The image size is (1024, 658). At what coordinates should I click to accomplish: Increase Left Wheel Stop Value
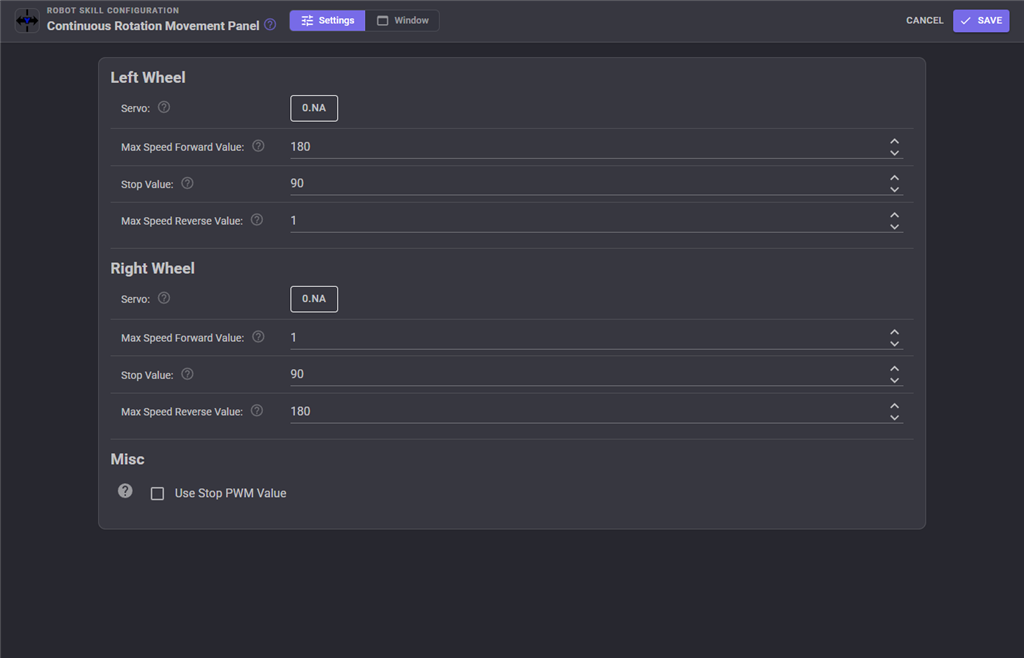tap(895, 178)
